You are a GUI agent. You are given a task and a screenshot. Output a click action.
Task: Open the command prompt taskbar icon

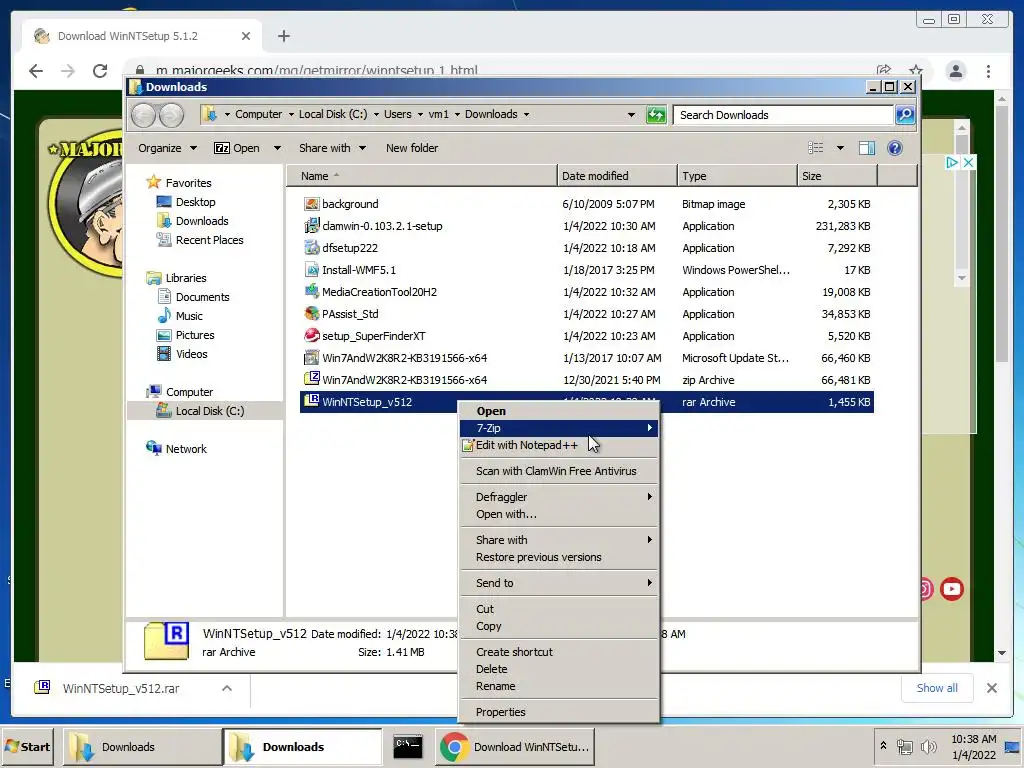pos(408,746)
